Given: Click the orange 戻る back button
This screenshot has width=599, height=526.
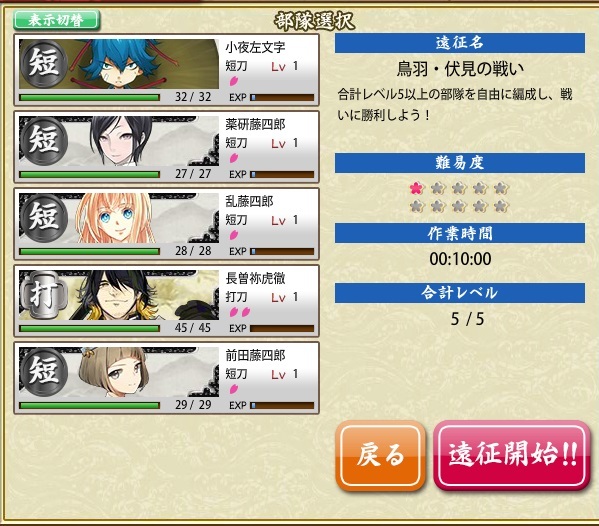Looking at the screenshot, I should click(381, 455).
